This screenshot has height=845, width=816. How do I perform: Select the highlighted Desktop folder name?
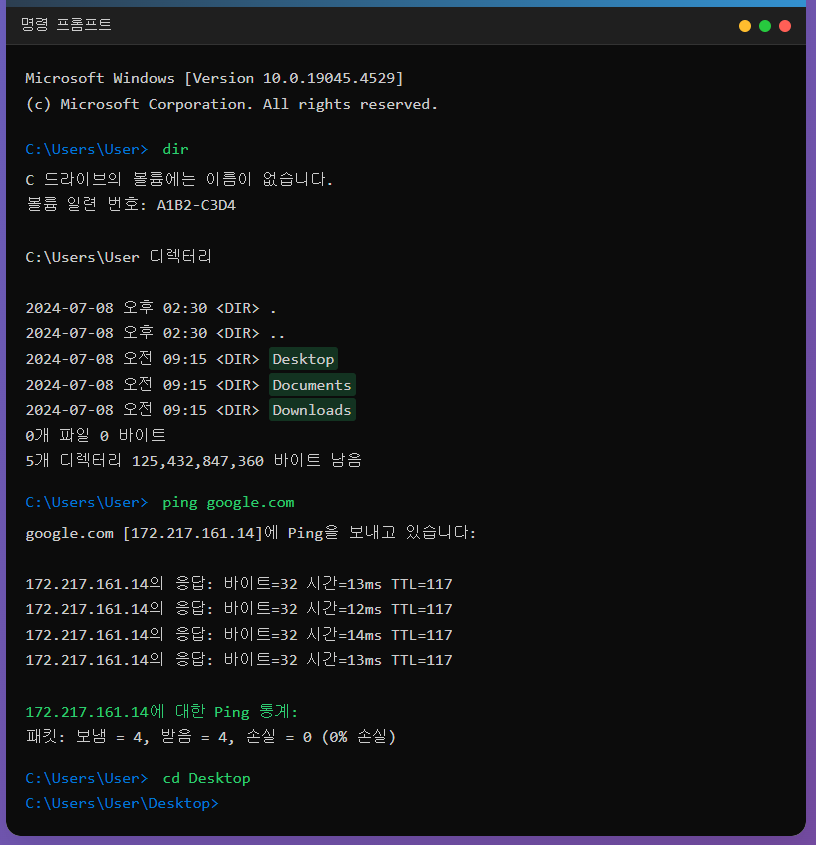[x=303, y=359]
